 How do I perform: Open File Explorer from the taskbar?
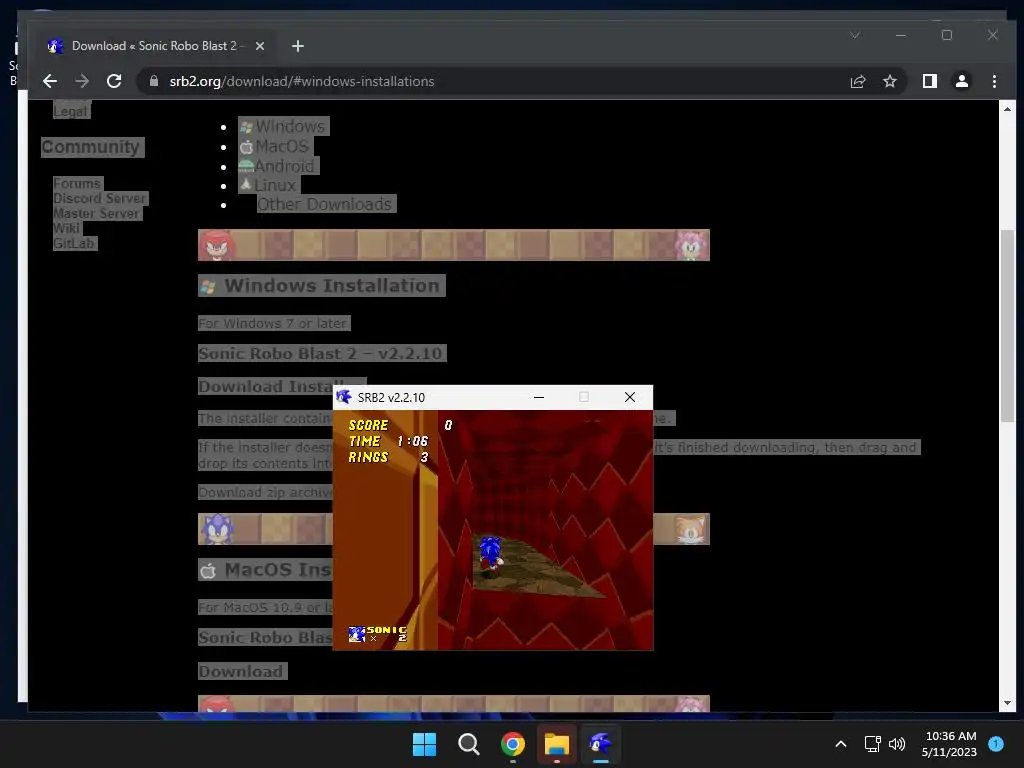coord(557,744)
